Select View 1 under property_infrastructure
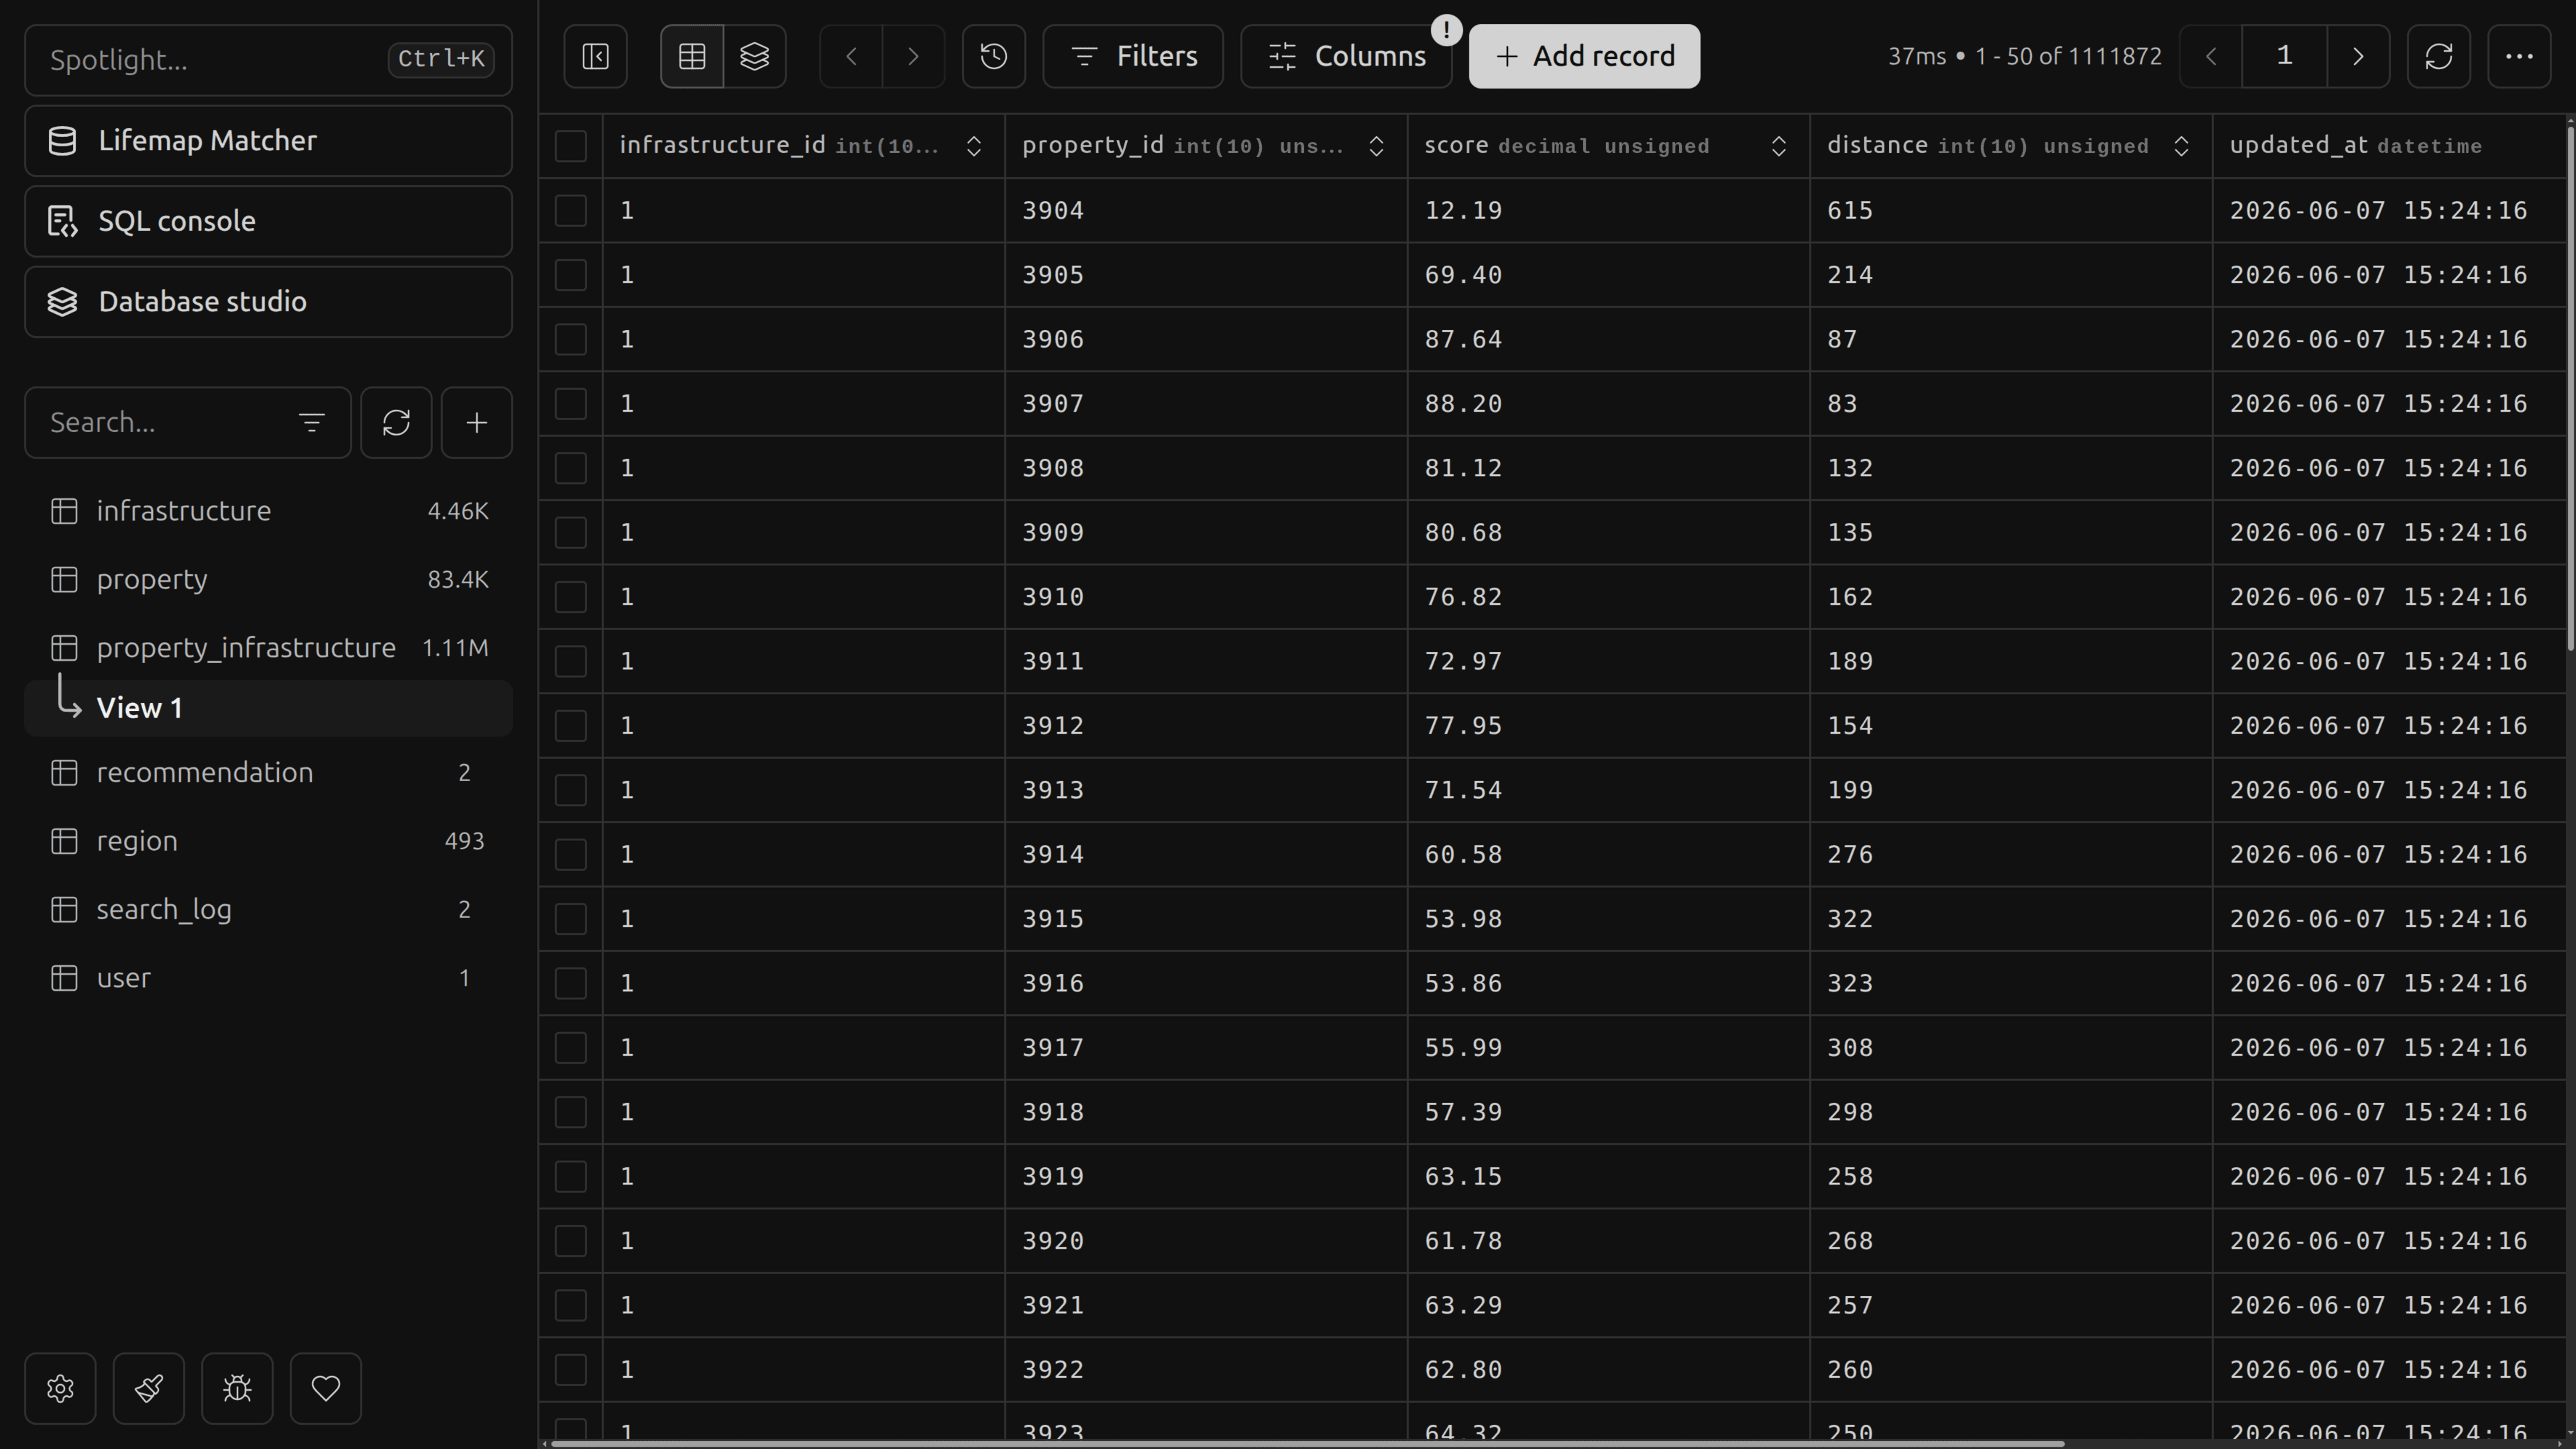 268,708
